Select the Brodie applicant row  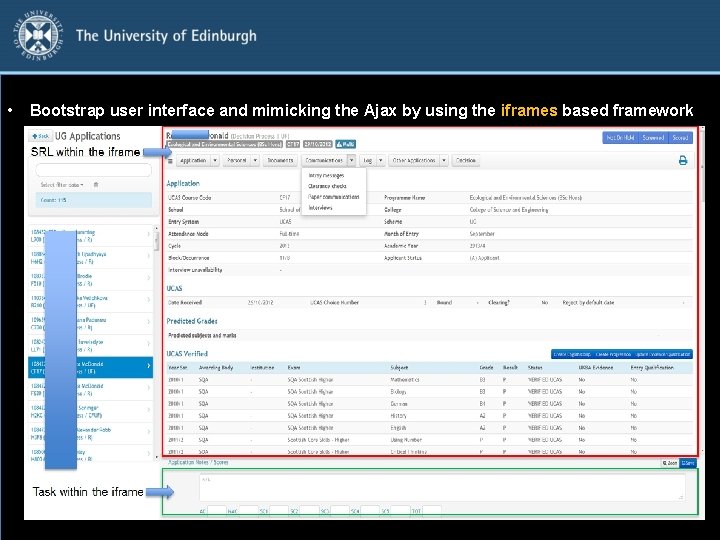90,280
